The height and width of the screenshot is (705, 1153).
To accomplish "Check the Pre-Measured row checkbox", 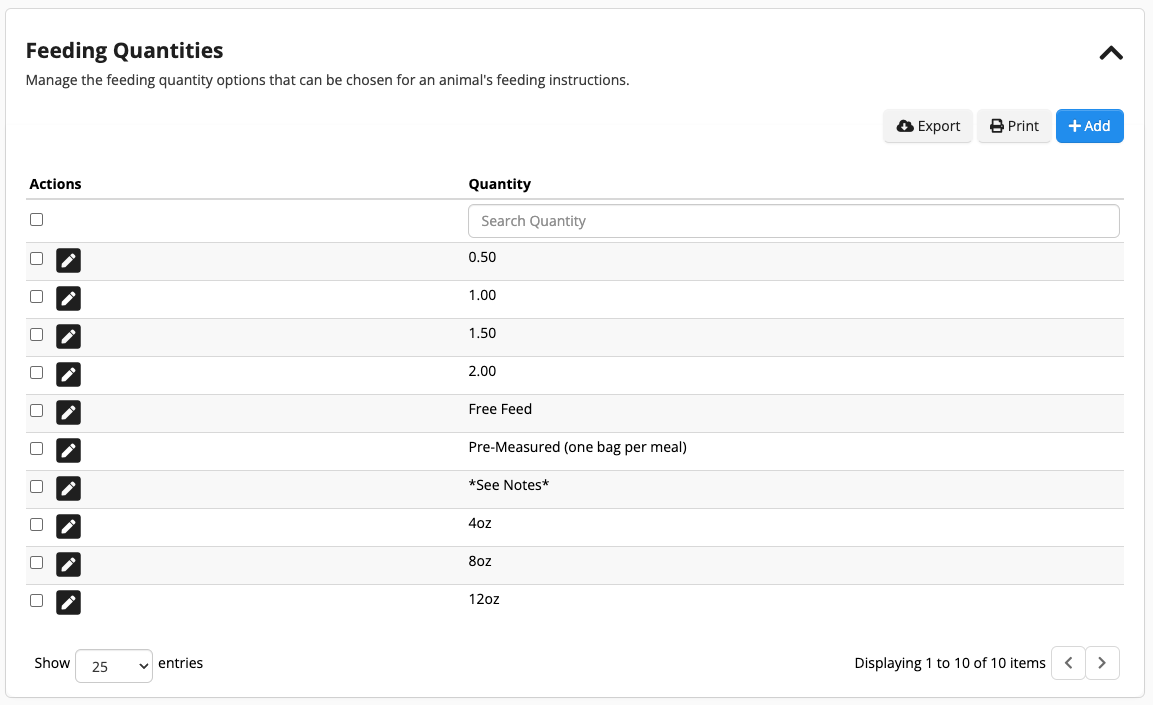I will click(37, 449).
